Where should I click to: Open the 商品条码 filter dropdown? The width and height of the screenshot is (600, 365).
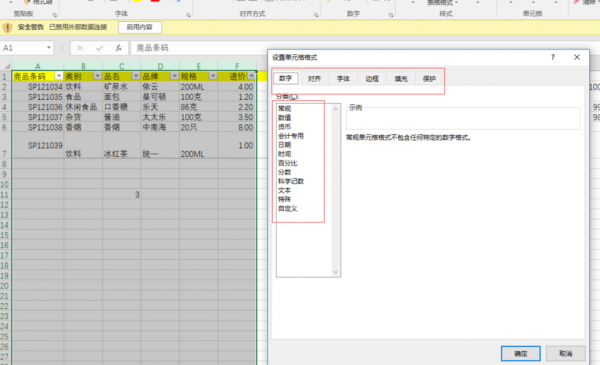[59, 76]
